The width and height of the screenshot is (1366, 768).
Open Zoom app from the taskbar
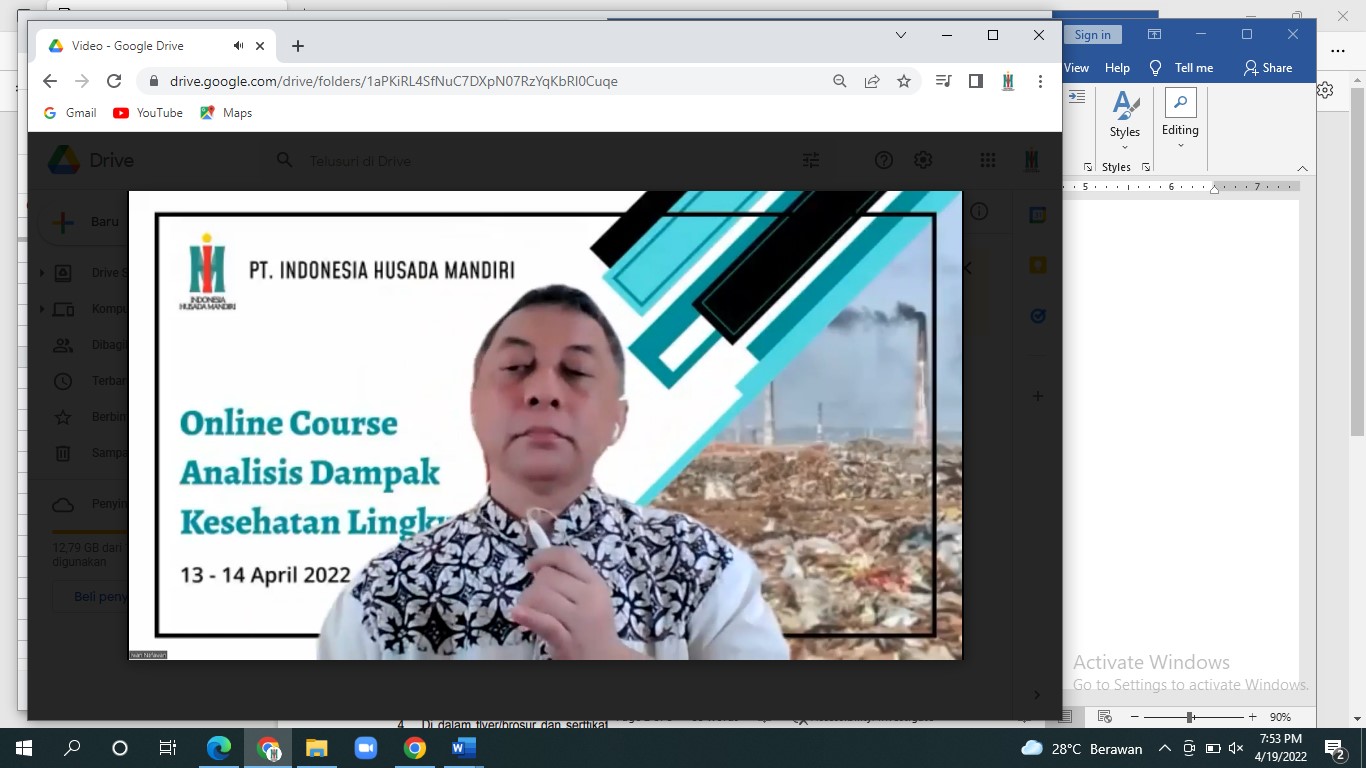point(366,748)
